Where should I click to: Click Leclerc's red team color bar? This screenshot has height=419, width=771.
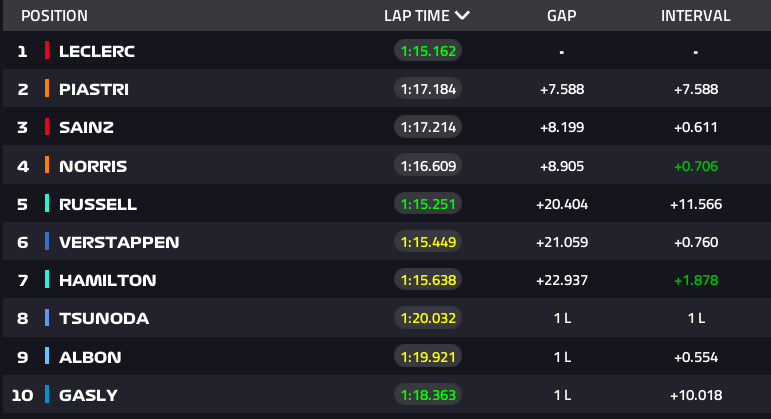click(x=47, y=51)
